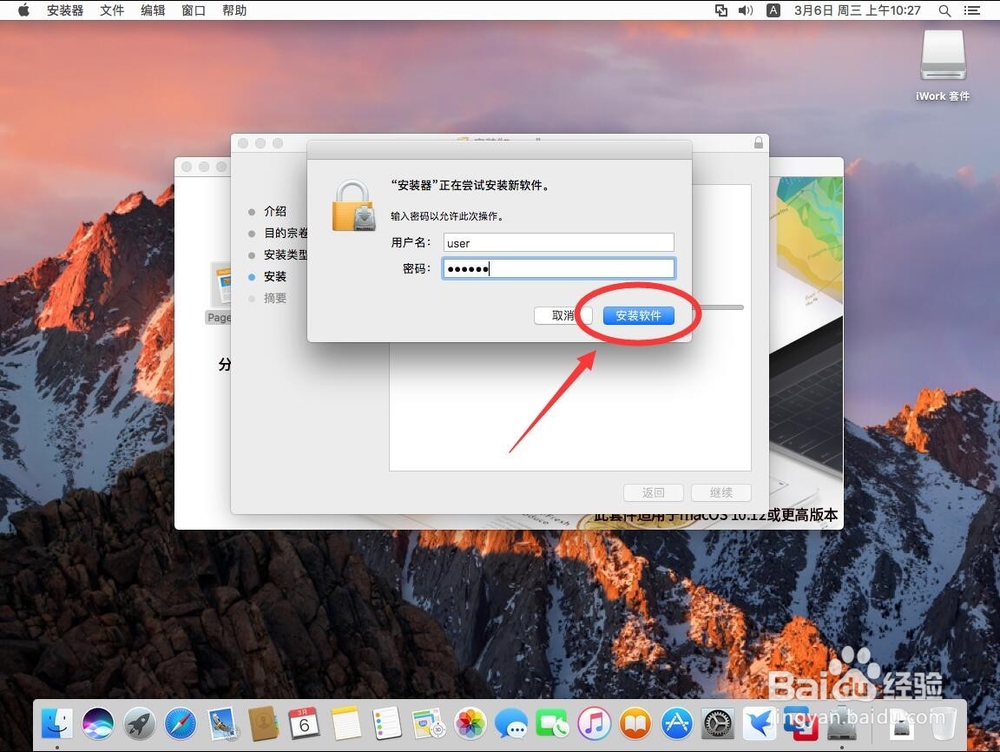The height and width of the screenshot is (752, 1000).
Task: Select 摘要 step in installer sidebar
Action: [275, 298]
